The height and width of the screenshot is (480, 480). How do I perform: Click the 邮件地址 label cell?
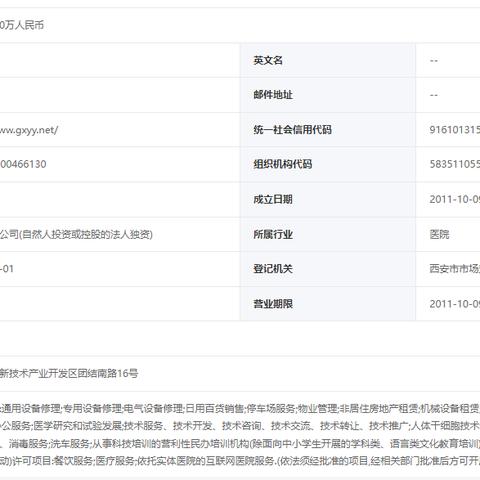(328, 95)
